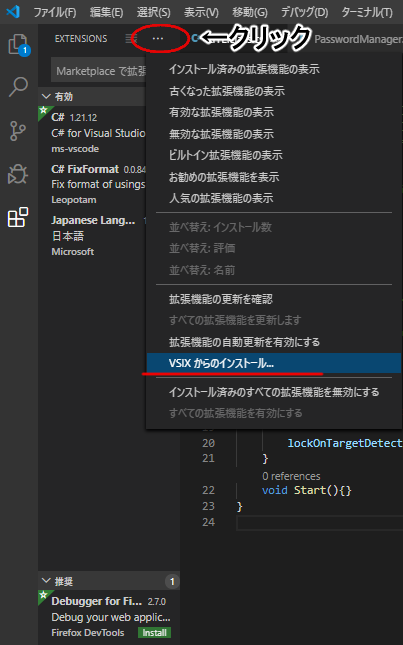Click the clear extensions list icon

click(x=130, y=39)
